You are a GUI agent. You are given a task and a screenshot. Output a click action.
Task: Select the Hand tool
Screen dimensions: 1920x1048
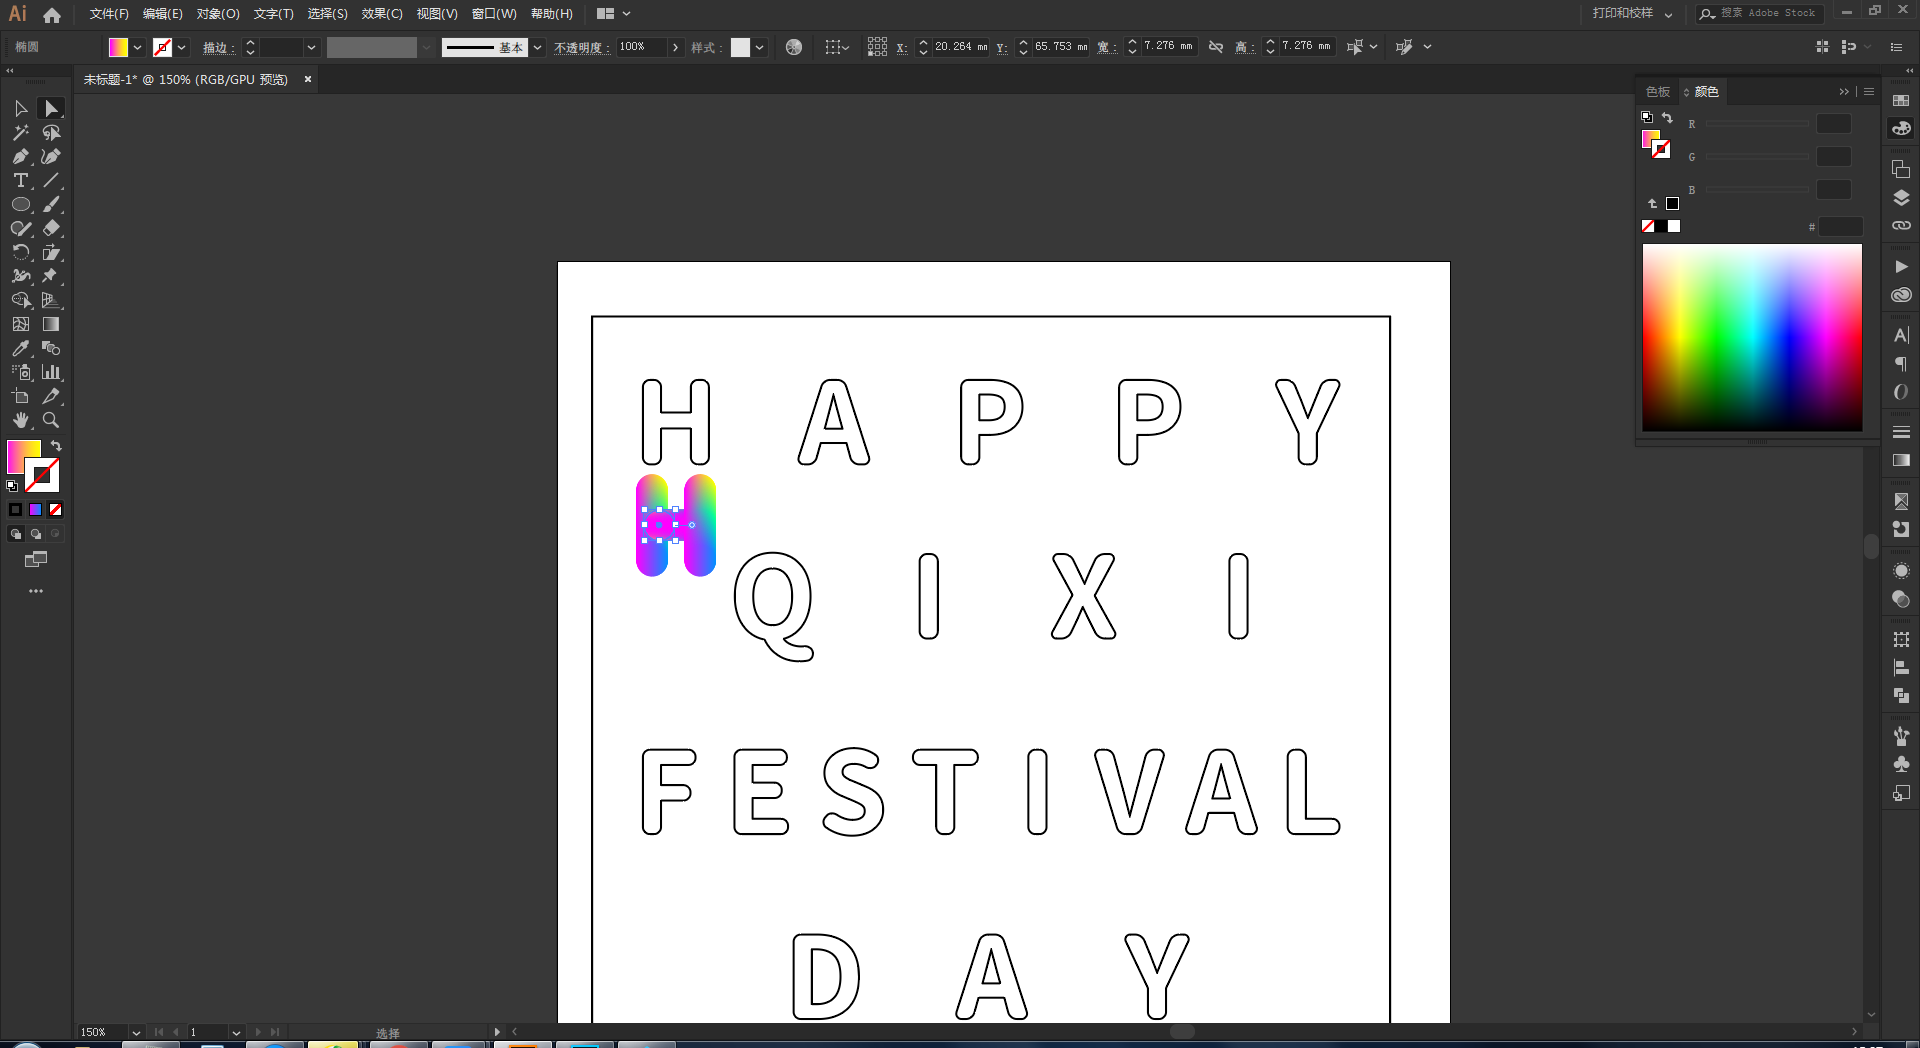tap(20, 420)
